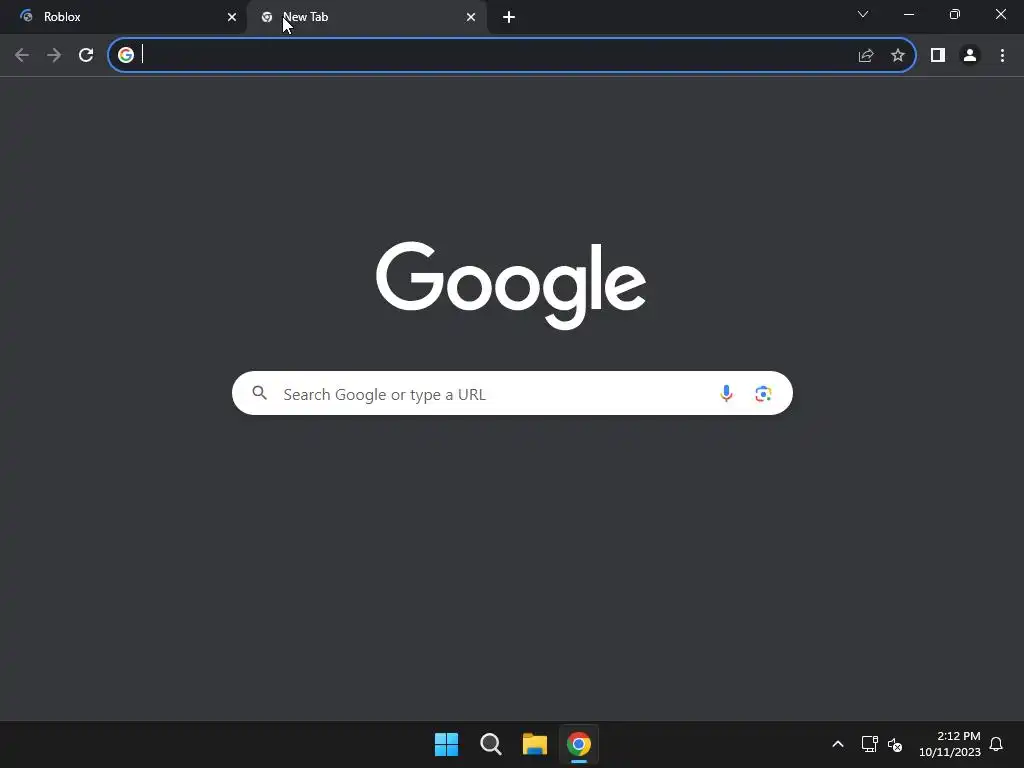Share this page using the share icon

(866, 56)
